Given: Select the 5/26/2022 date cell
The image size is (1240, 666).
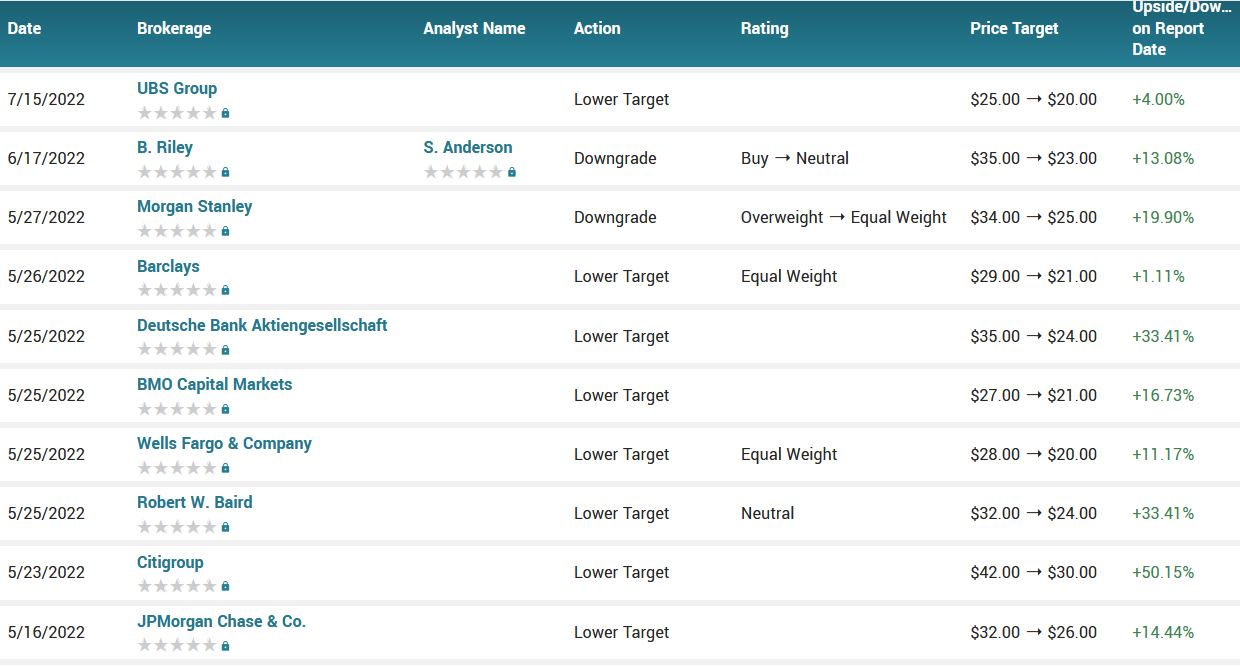Looking at the screenshot, I should point(46,276).
